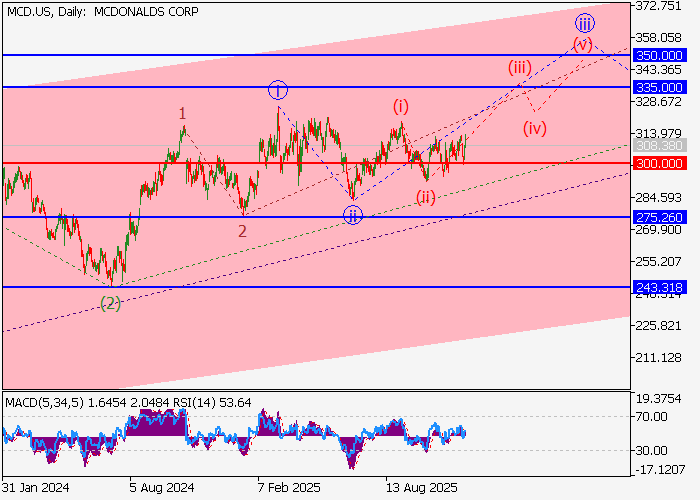Screen dimensions: 700x500
Task: Click the 269.900 price axis value
Action: (658, 229)
